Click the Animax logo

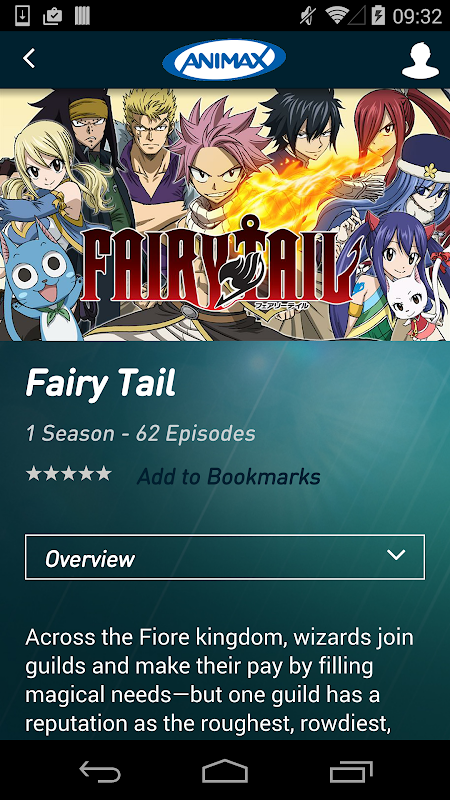tap(224, 60)
